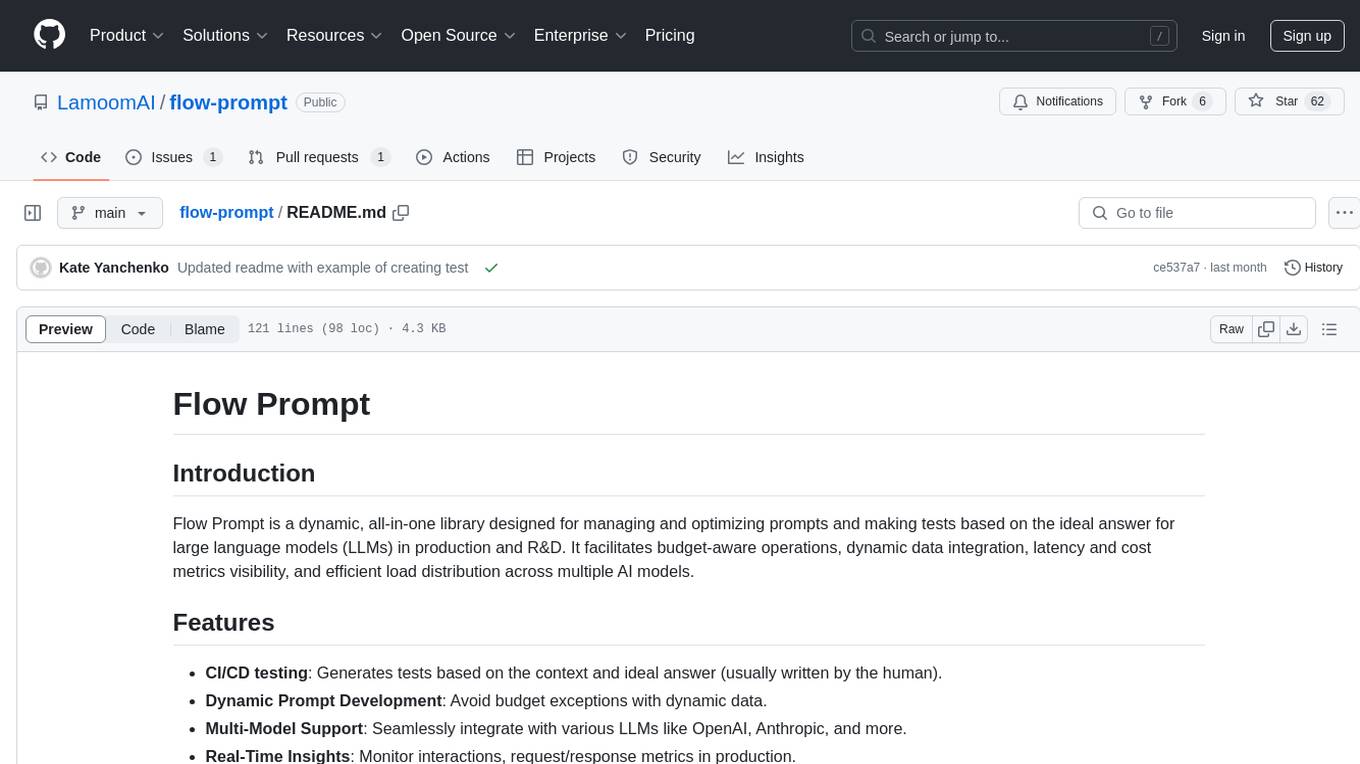Image resolution: width=1360 pixels, height=764 pixels.
Task: Open commit message about creating test
Action: coord(322,268)
